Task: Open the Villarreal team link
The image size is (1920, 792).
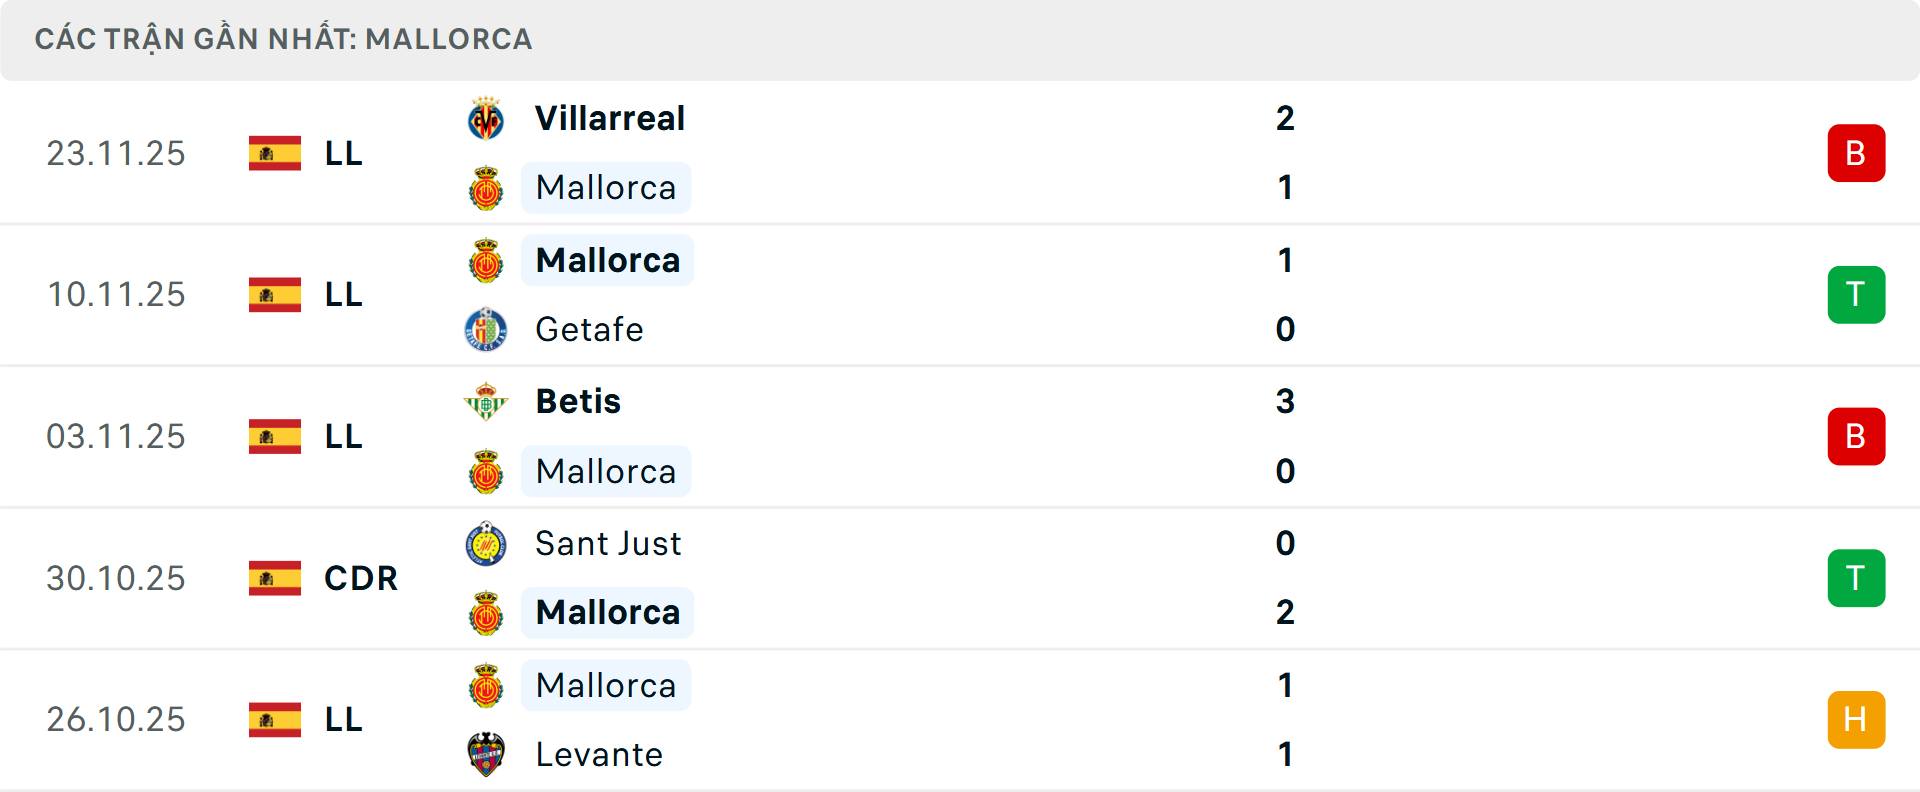Action: pyautogui.click(x=610, y=119)
